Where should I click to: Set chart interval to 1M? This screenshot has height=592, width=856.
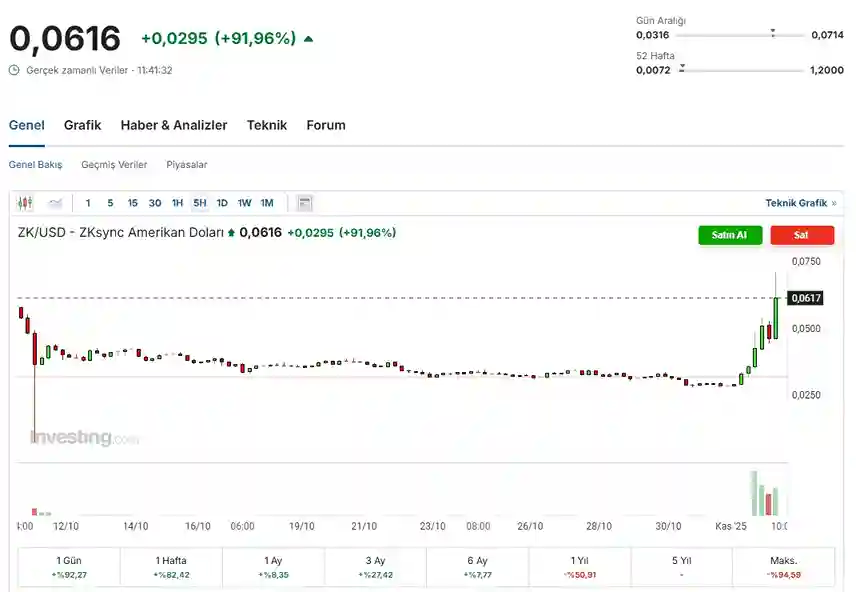(267, 203)
